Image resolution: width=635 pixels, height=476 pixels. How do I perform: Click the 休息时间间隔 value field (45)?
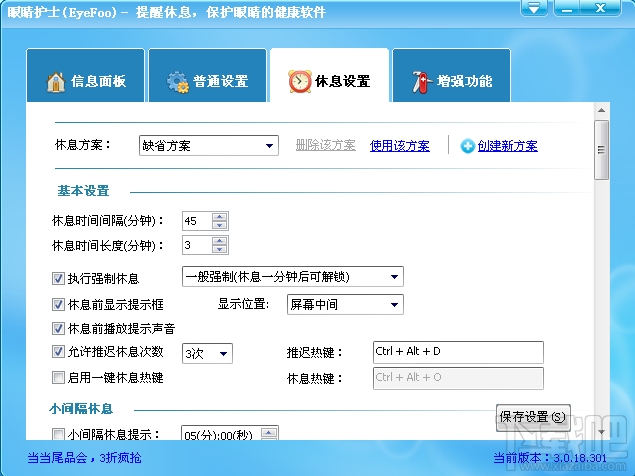(197, 221)
